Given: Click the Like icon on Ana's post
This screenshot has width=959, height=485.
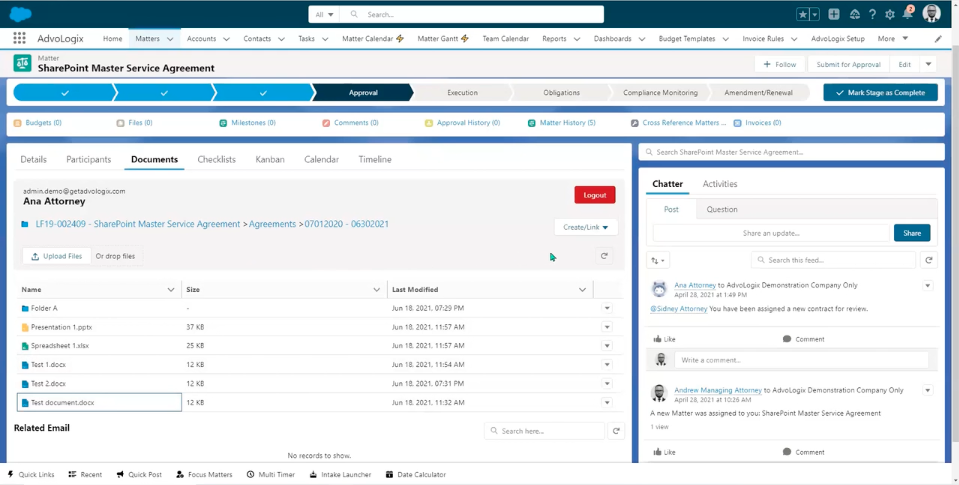Looking at the screenshot, I should pyautogui.click(x=658, y=339).
